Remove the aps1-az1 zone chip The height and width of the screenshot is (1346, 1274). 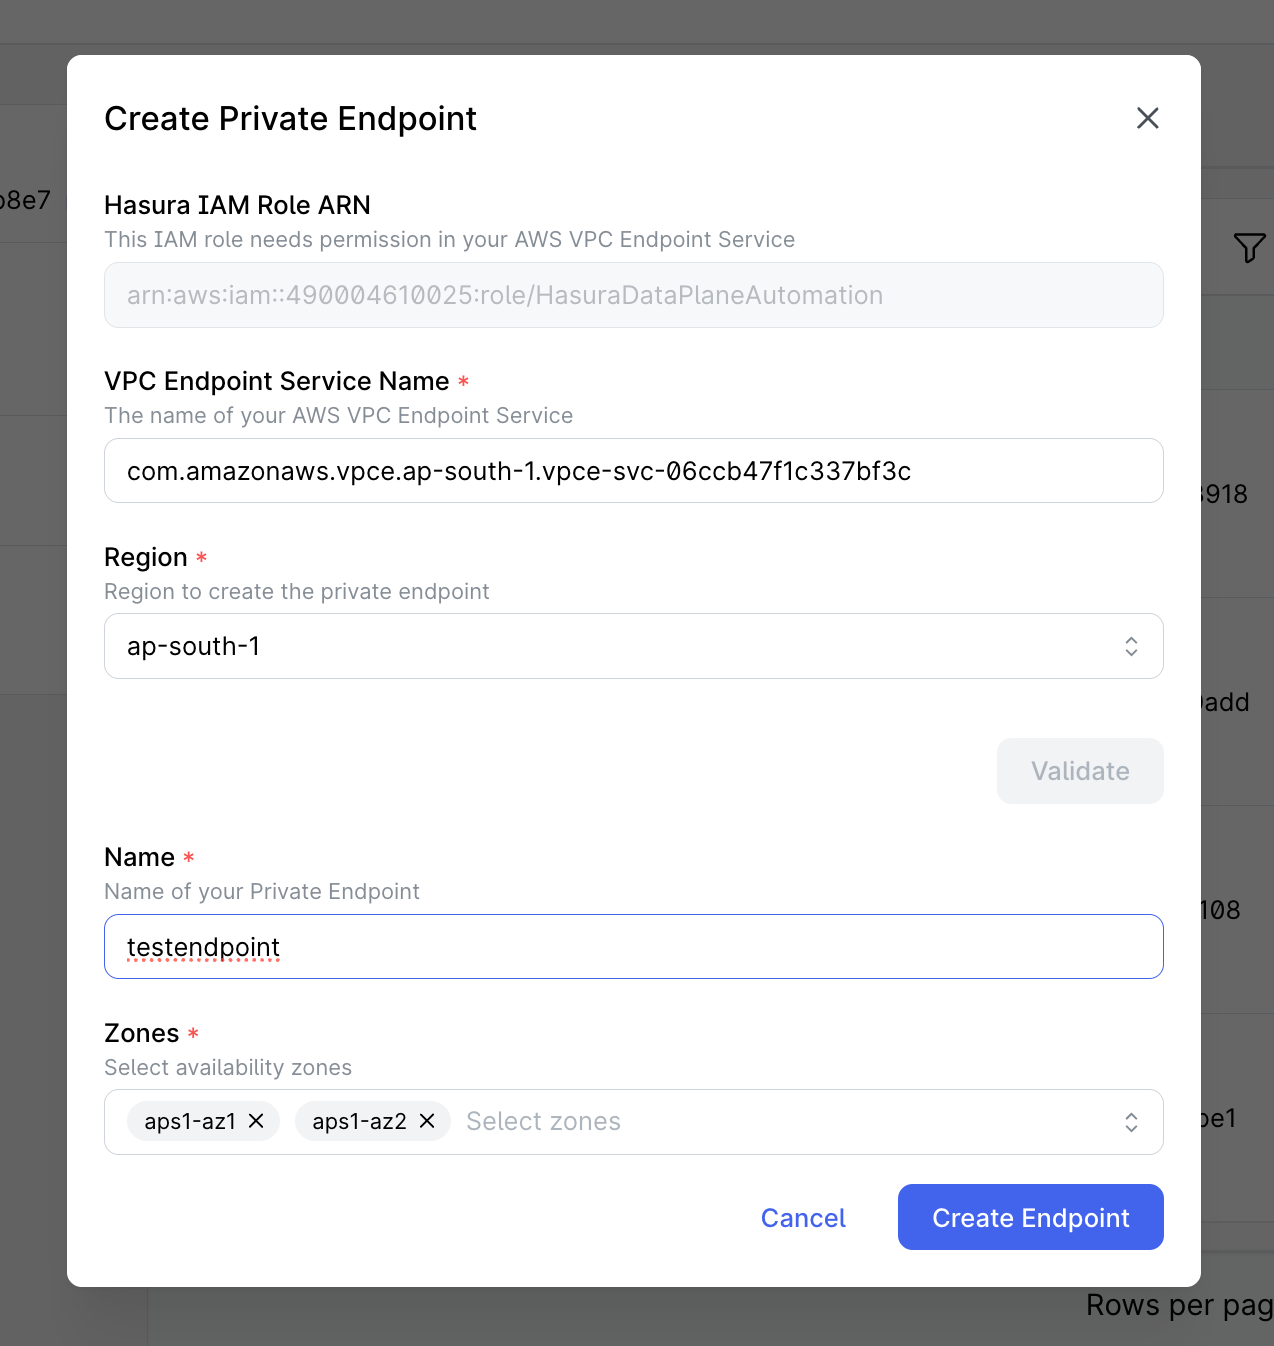[x=258, y=1121]
